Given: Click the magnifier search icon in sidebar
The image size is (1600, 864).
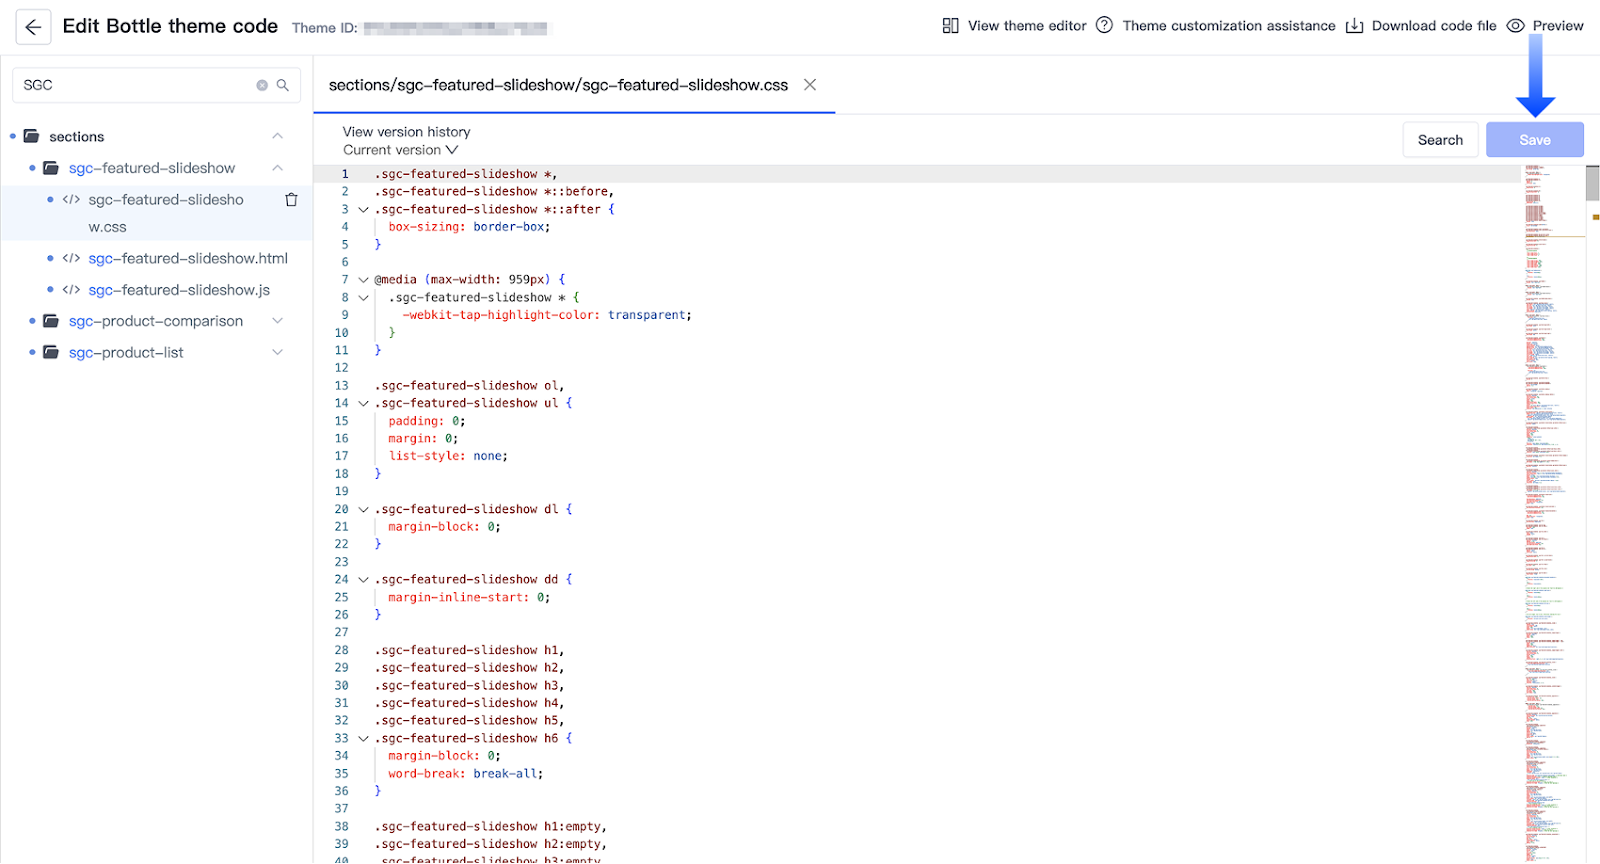Looking at the screenshot, I should [x=283, y=85].
